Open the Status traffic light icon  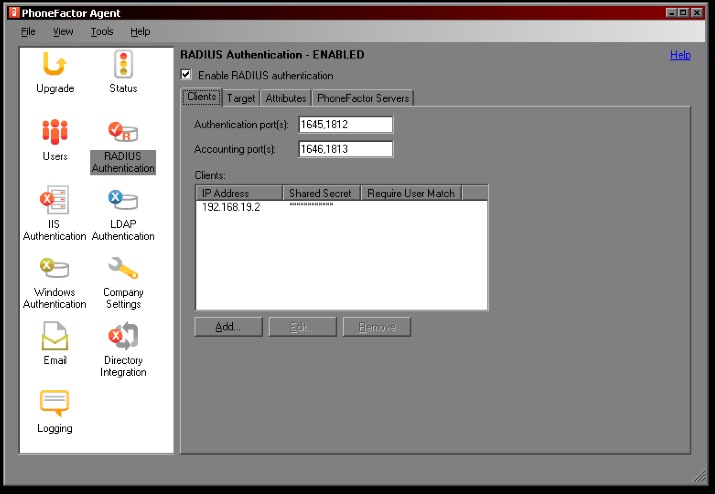(x=123, y=66)
